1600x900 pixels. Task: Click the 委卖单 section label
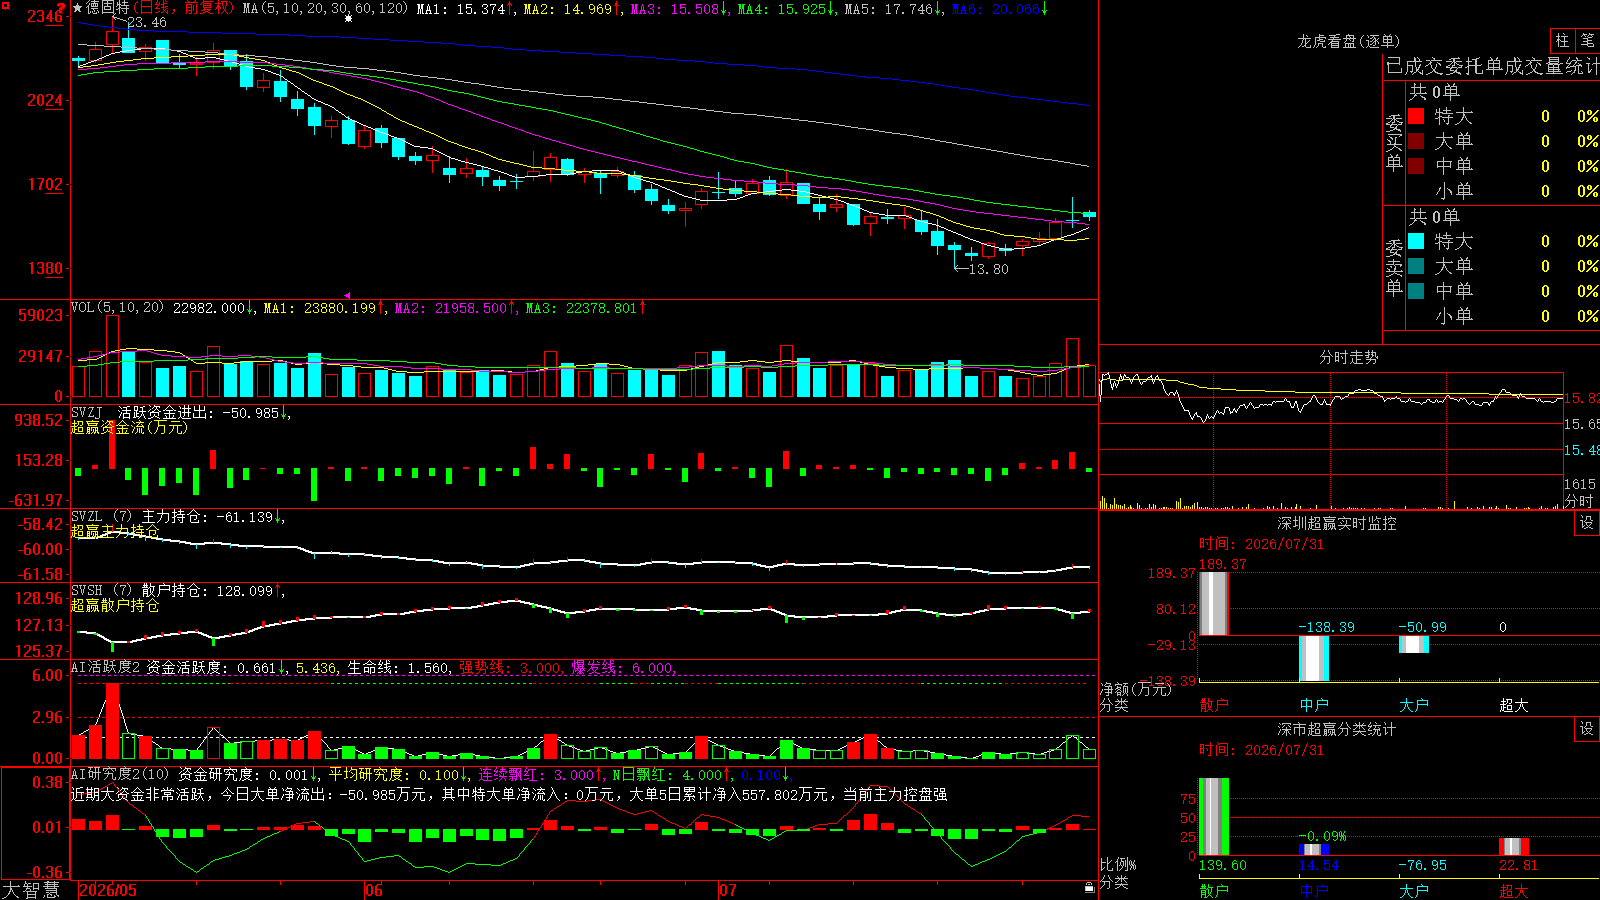[1394, 267]
